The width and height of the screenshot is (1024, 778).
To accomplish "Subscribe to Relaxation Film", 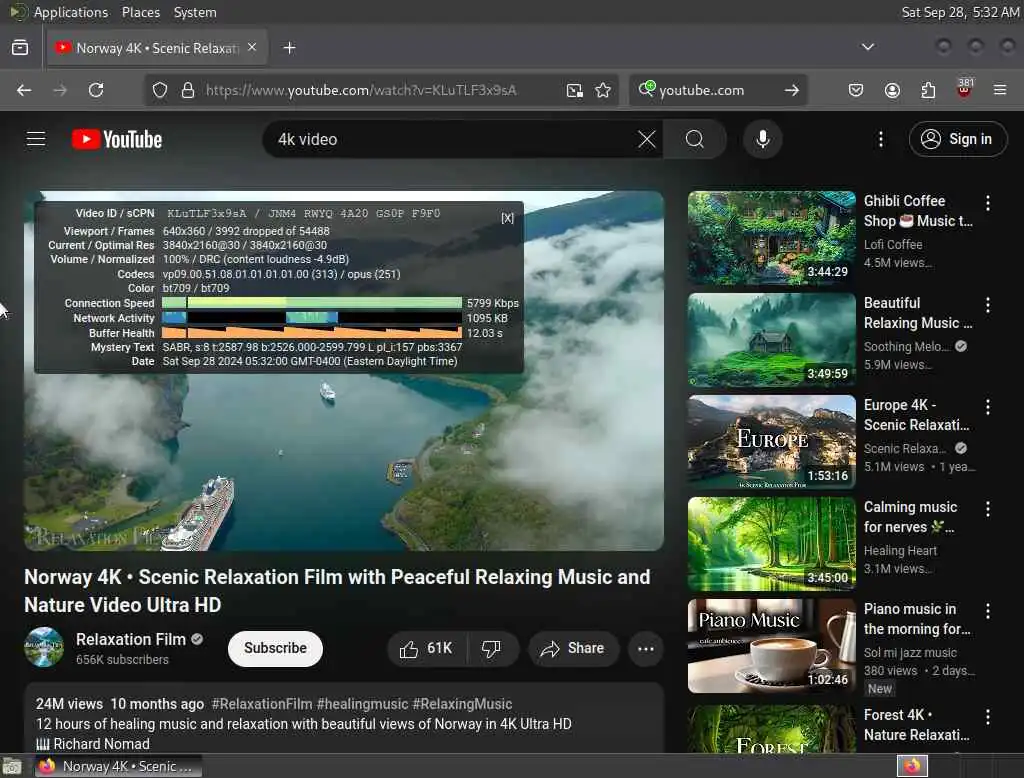I will point(275,649).
